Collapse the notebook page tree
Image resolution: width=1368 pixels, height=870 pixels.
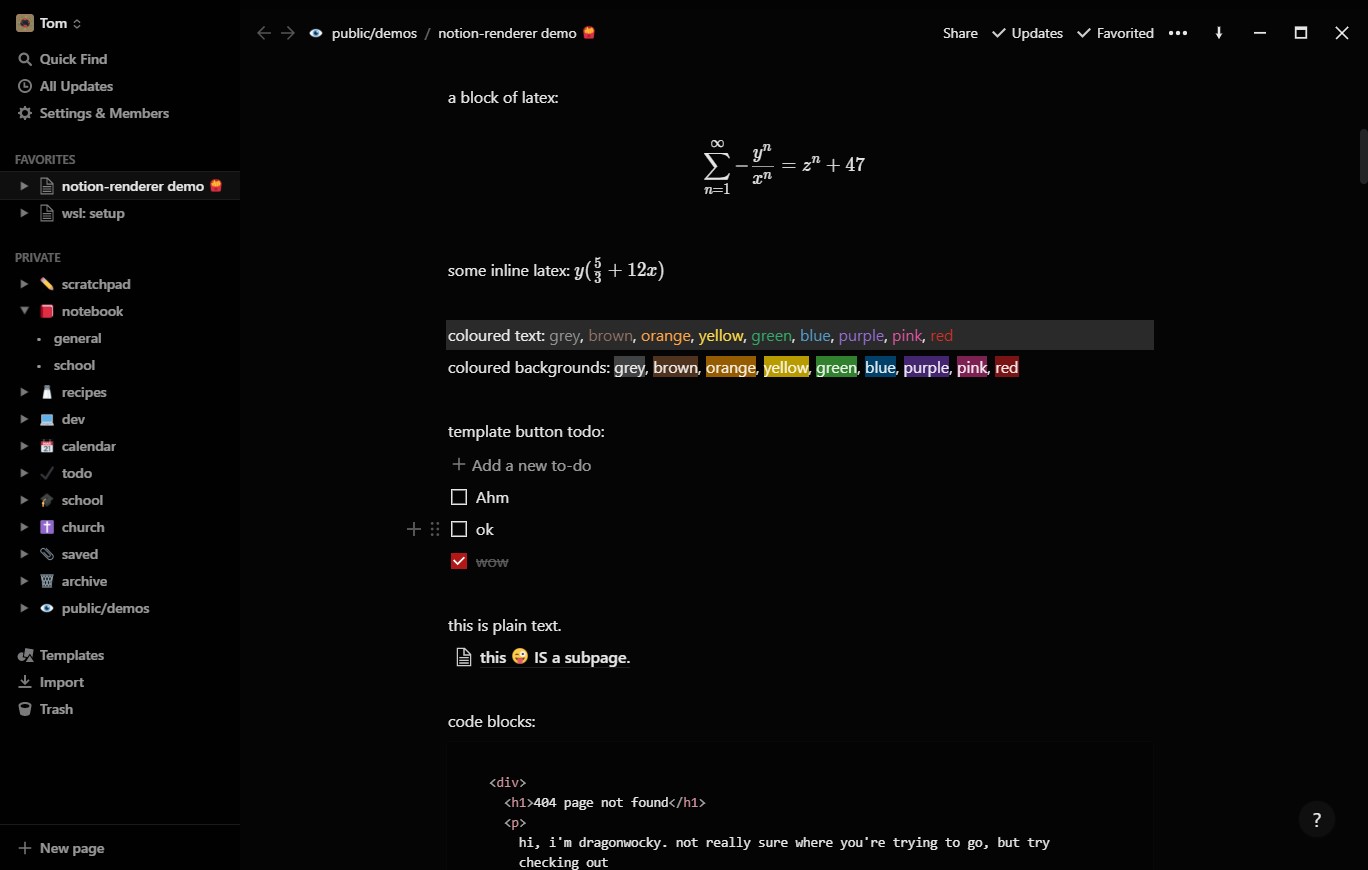point(24,311)
